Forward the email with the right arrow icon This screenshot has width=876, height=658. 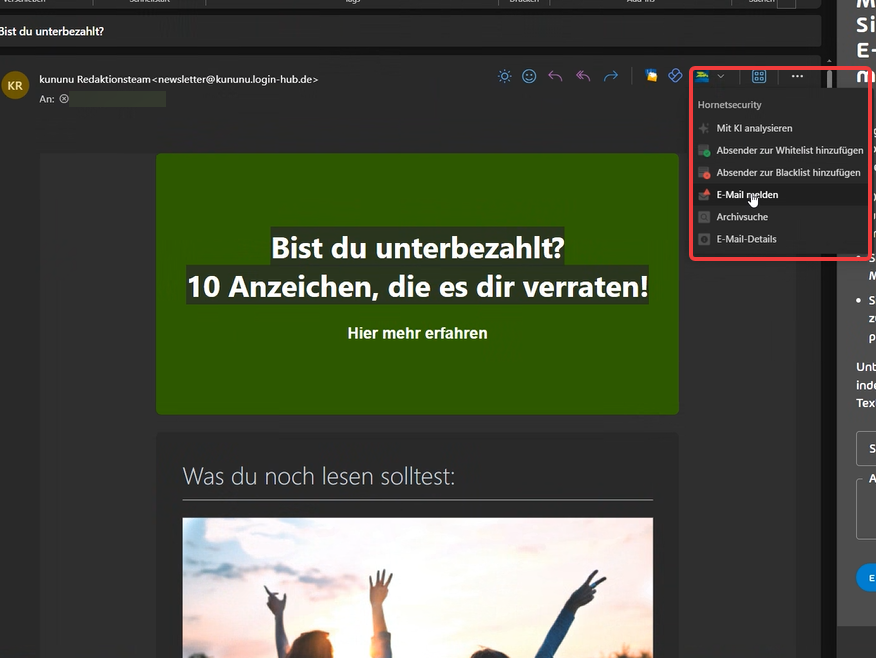point(611,76)
